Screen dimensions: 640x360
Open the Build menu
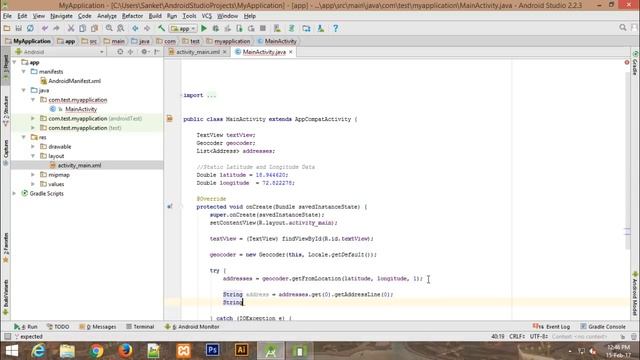tap(155, 16)
